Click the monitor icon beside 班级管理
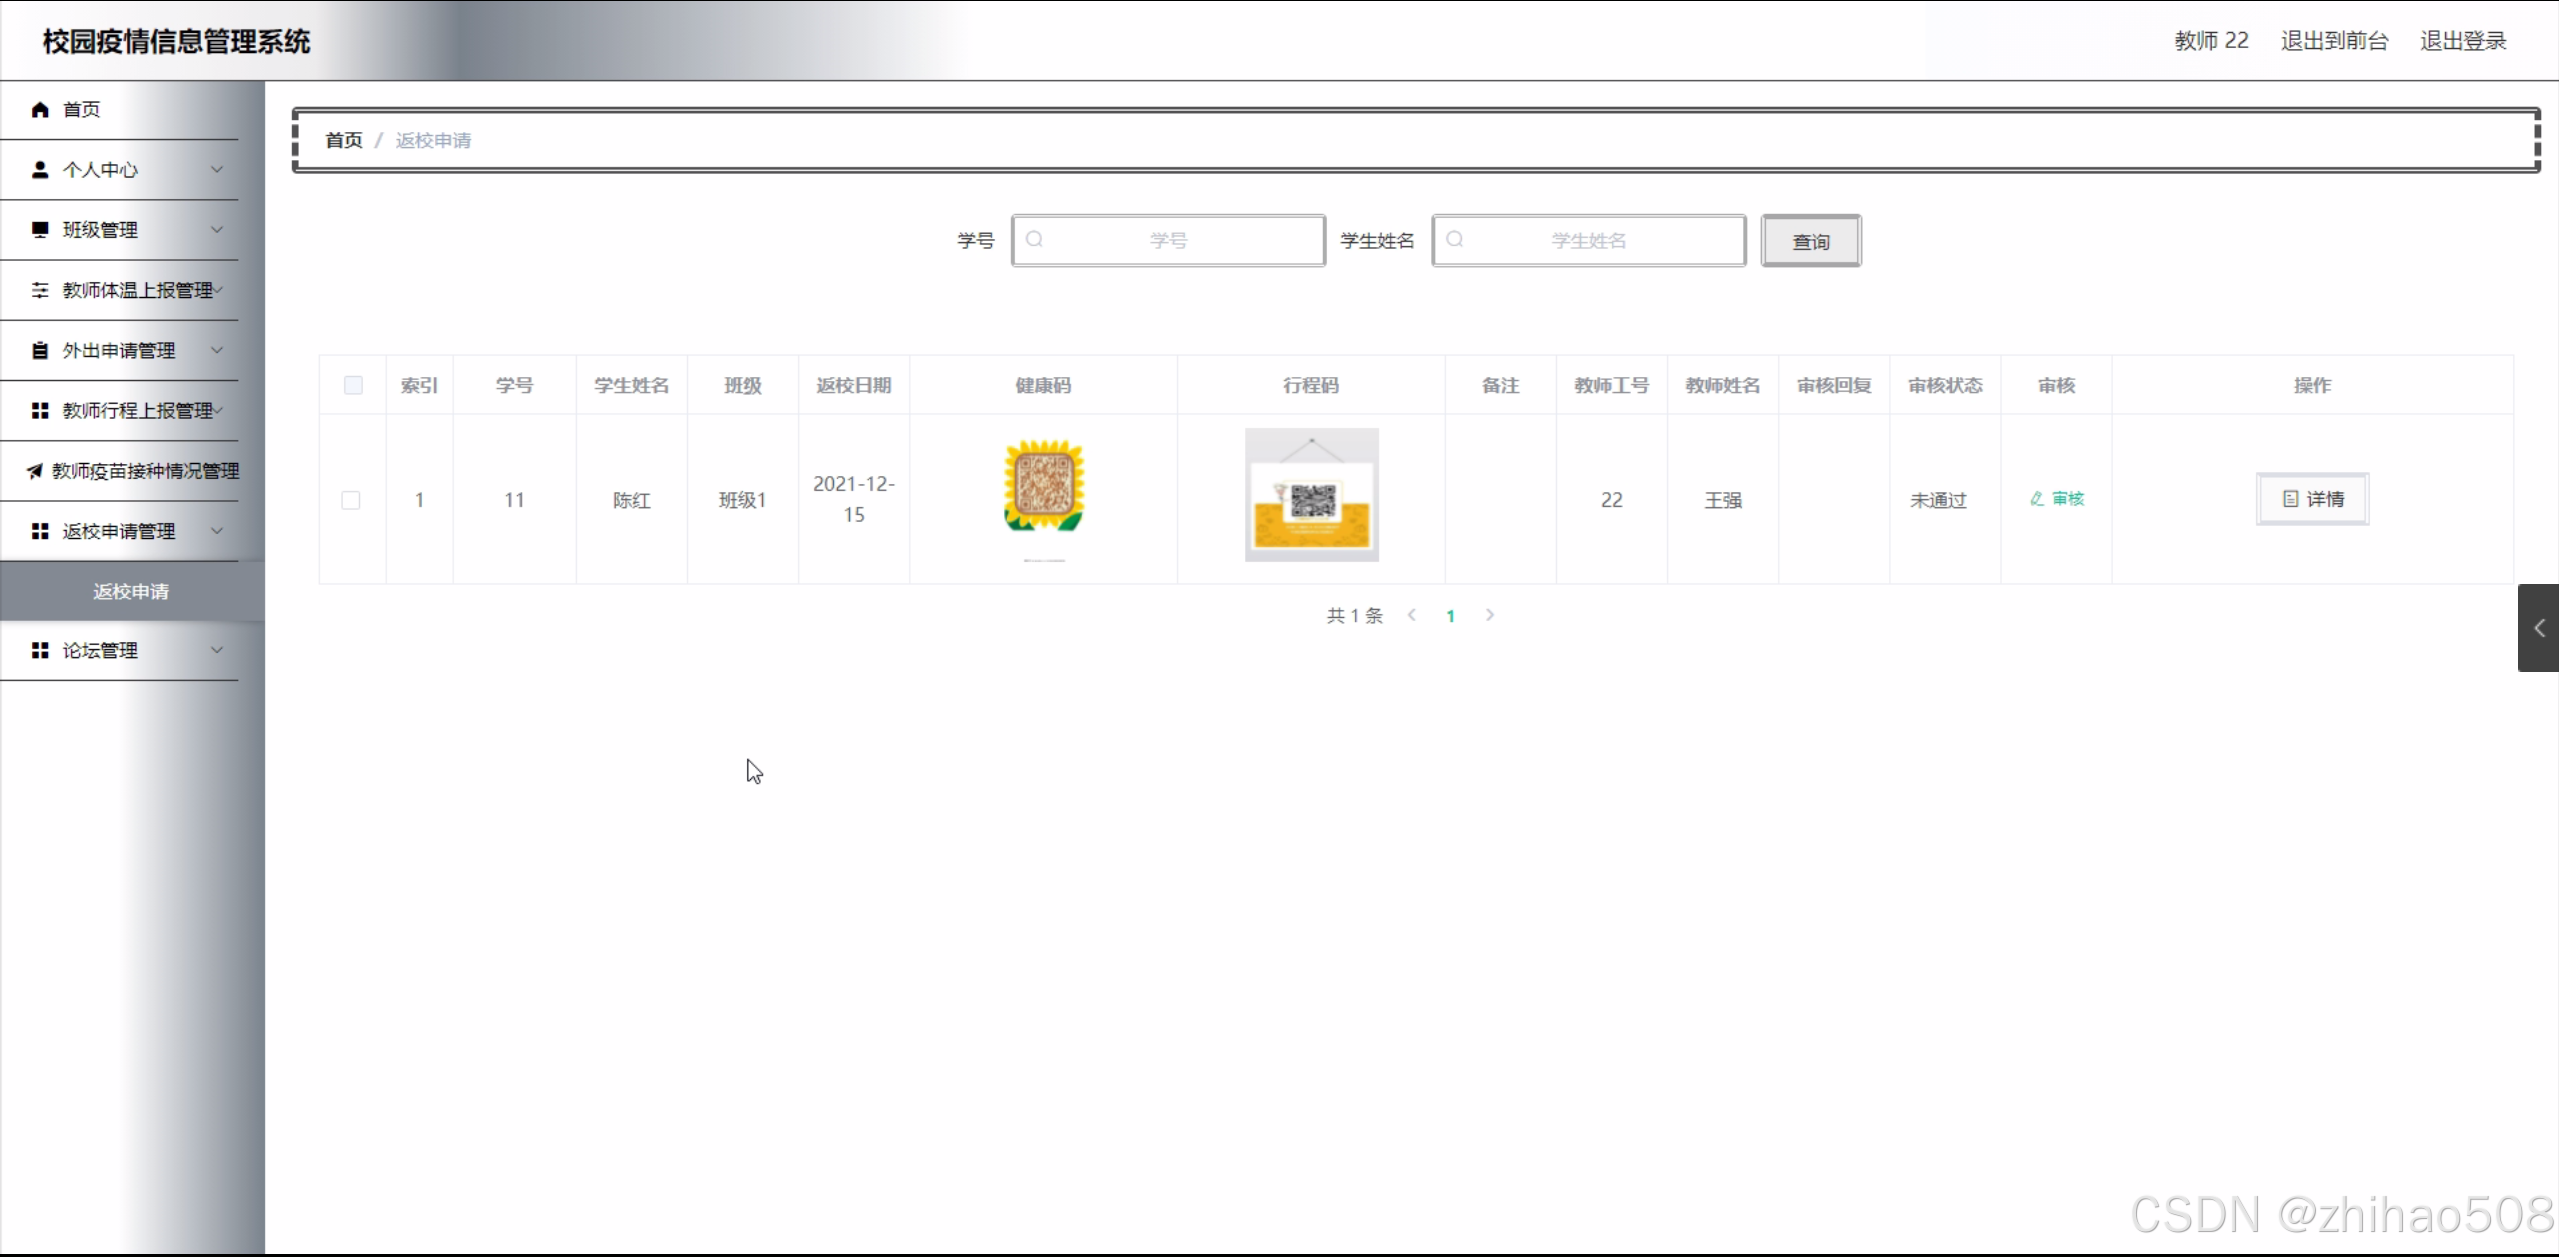Screen dimensions: 2559x1257 click(40, 230)
